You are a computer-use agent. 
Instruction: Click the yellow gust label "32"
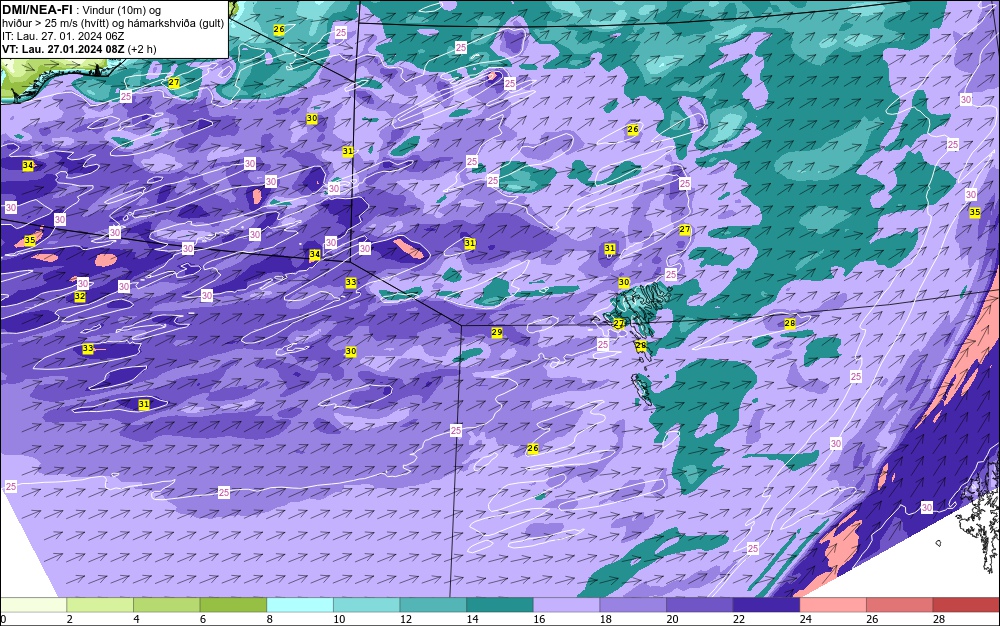coord(80,296)
